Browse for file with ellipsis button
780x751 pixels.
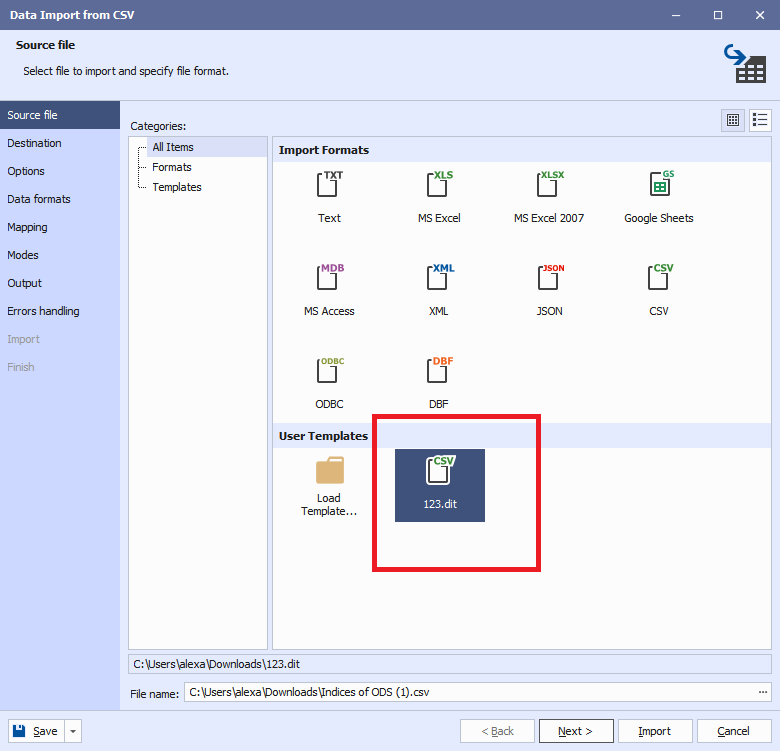coord(763,692)
